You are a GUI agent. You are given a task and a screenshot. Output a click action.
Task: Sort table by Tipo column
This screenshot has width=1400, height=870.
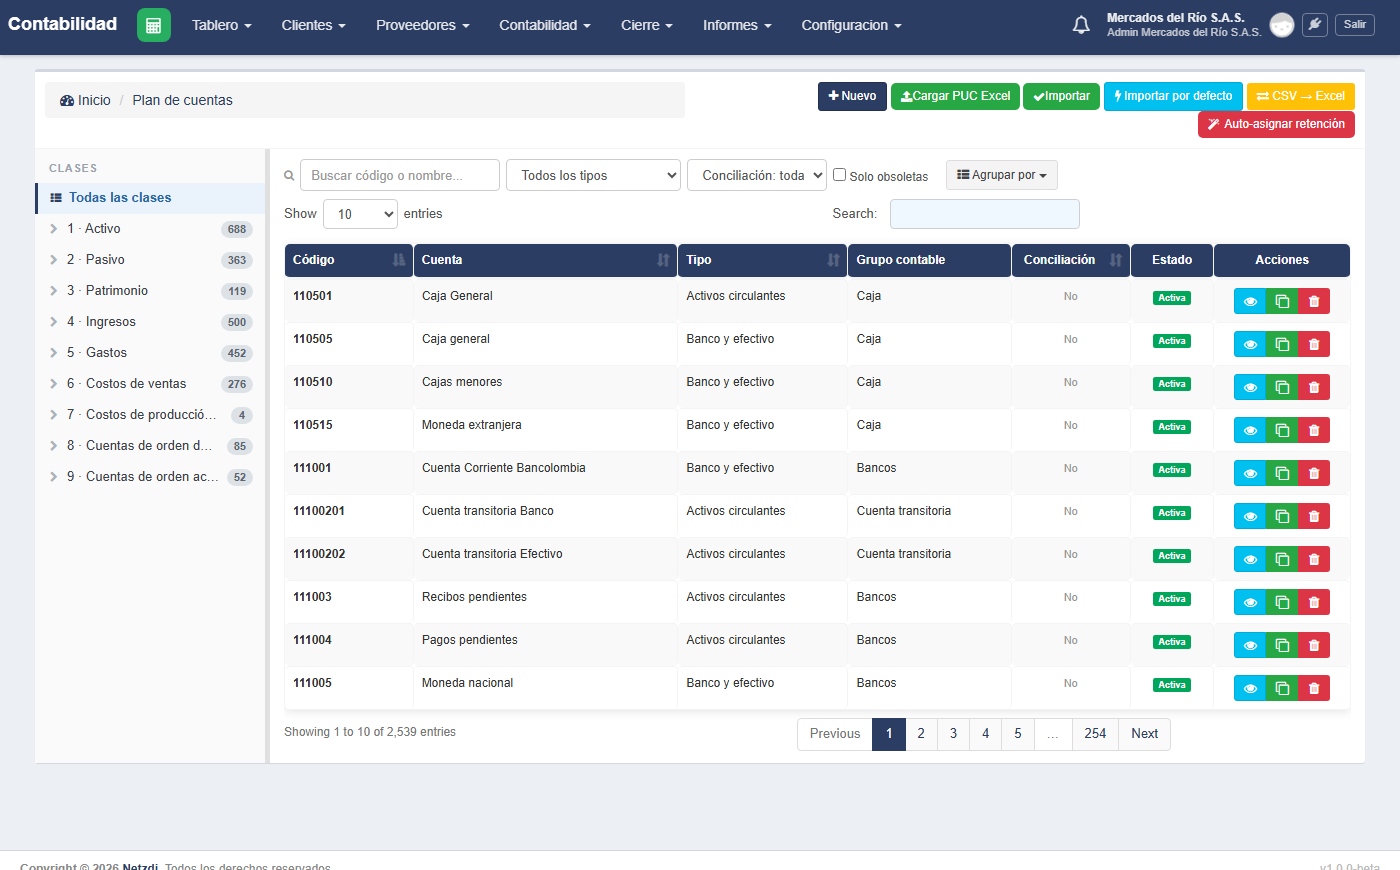click(x=763, y=260)
